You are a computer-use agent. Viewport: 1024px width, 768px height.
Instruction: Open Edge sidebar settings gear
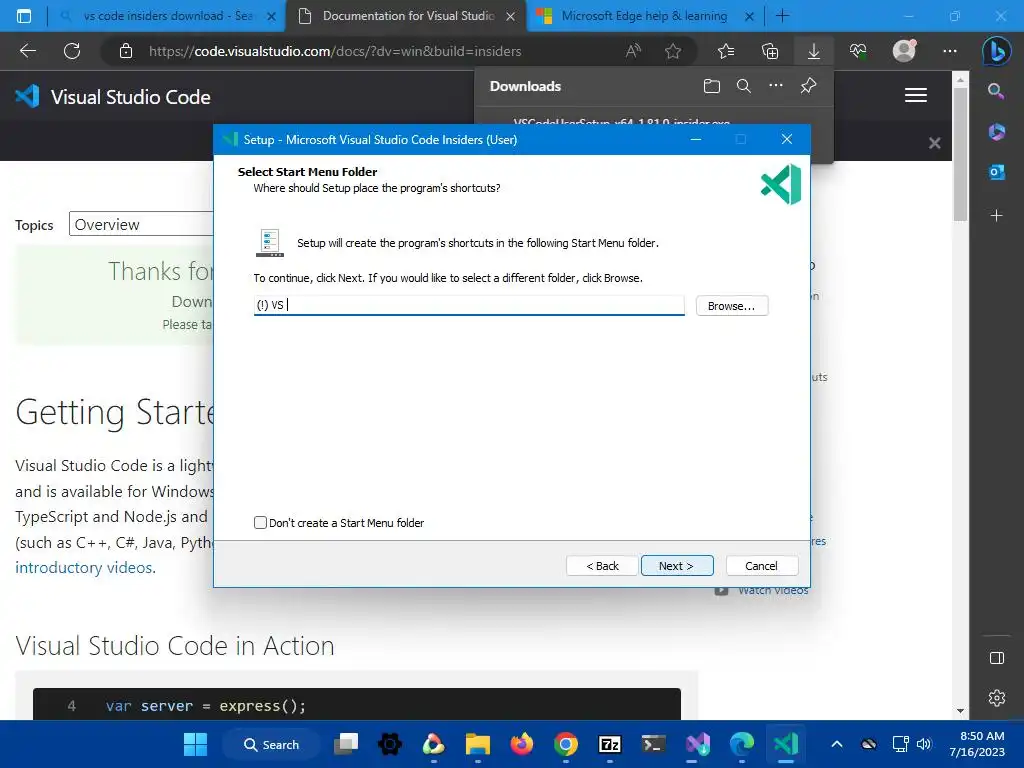tap(997, 697)
